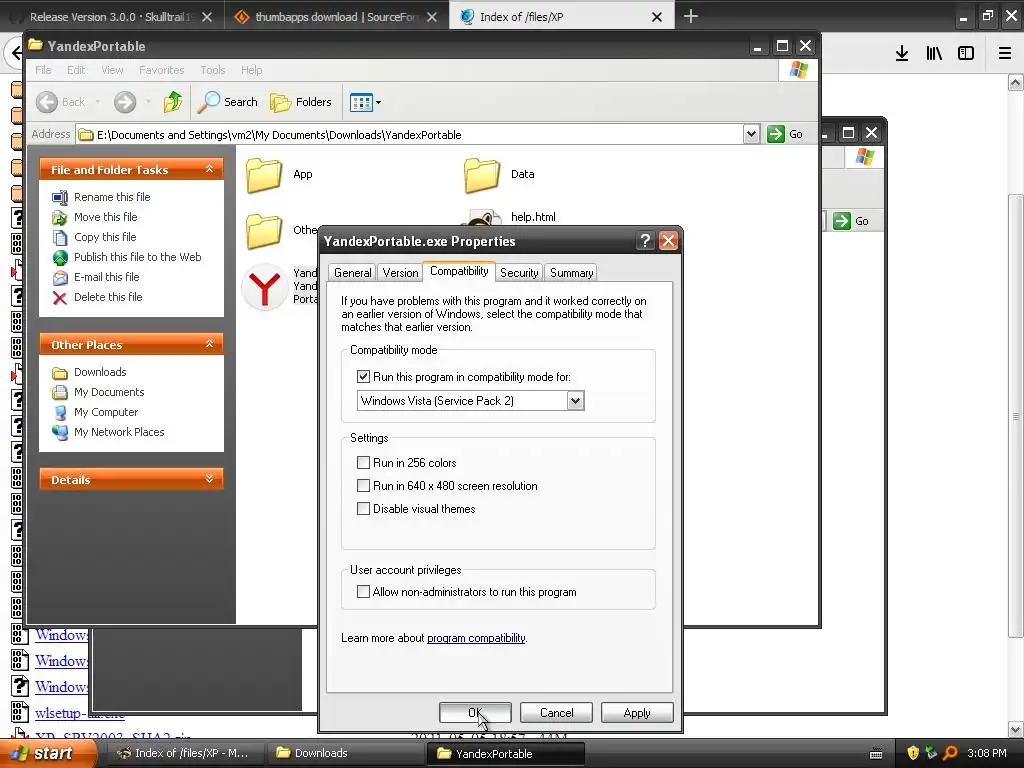1024x768 pixels.
Task: Select the App folder icon
Action: click(264, 175)
